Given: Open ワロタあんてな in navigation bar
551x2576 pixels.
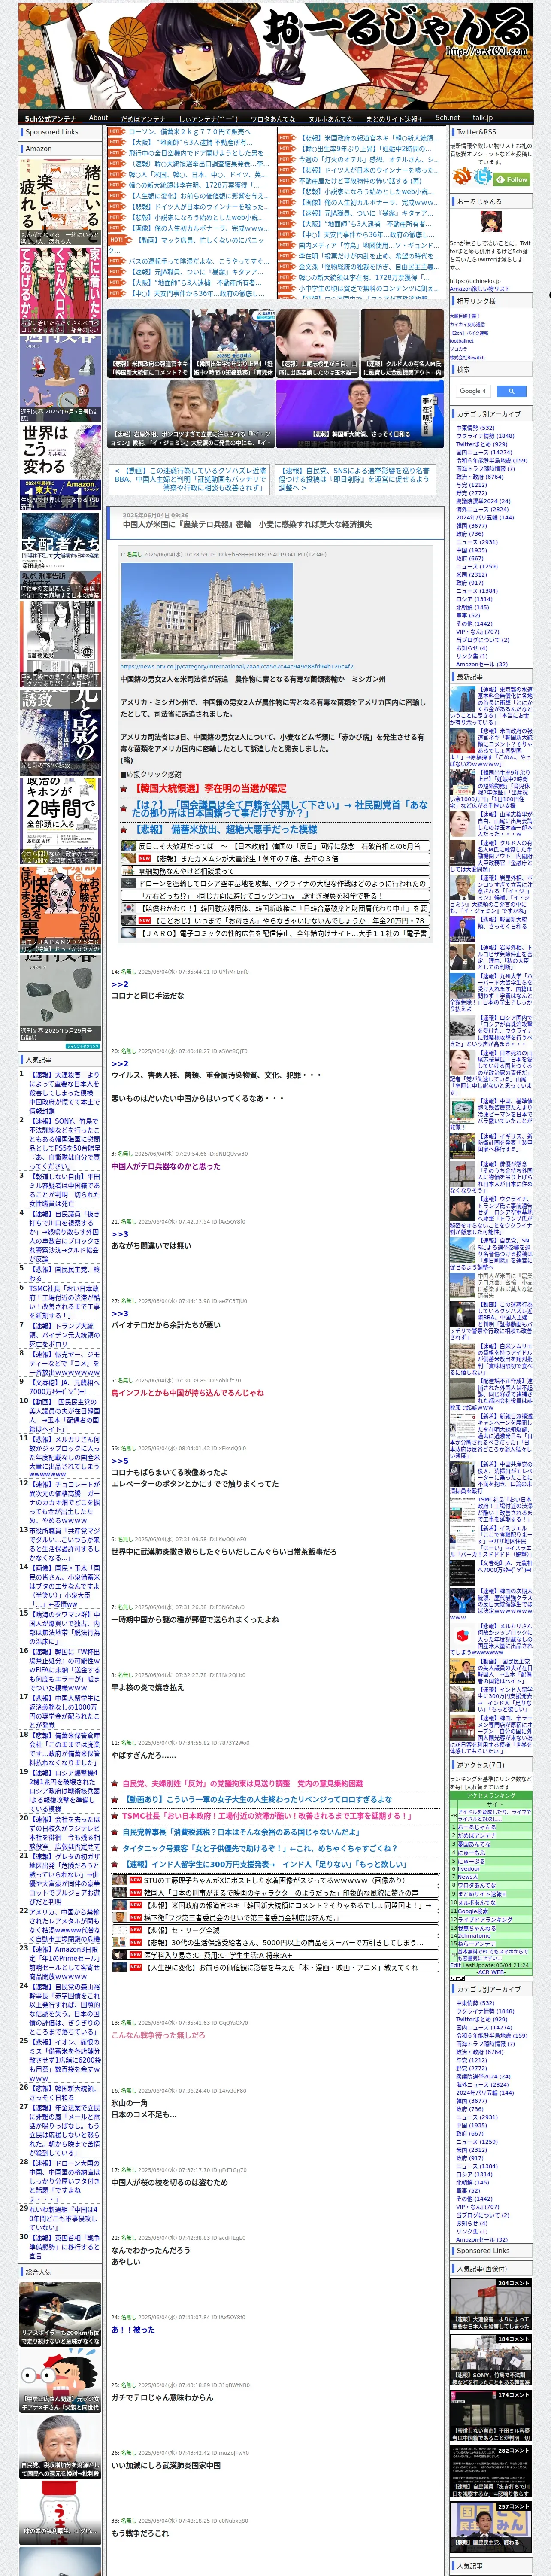Looking at the screenshot, I should 273,118.
